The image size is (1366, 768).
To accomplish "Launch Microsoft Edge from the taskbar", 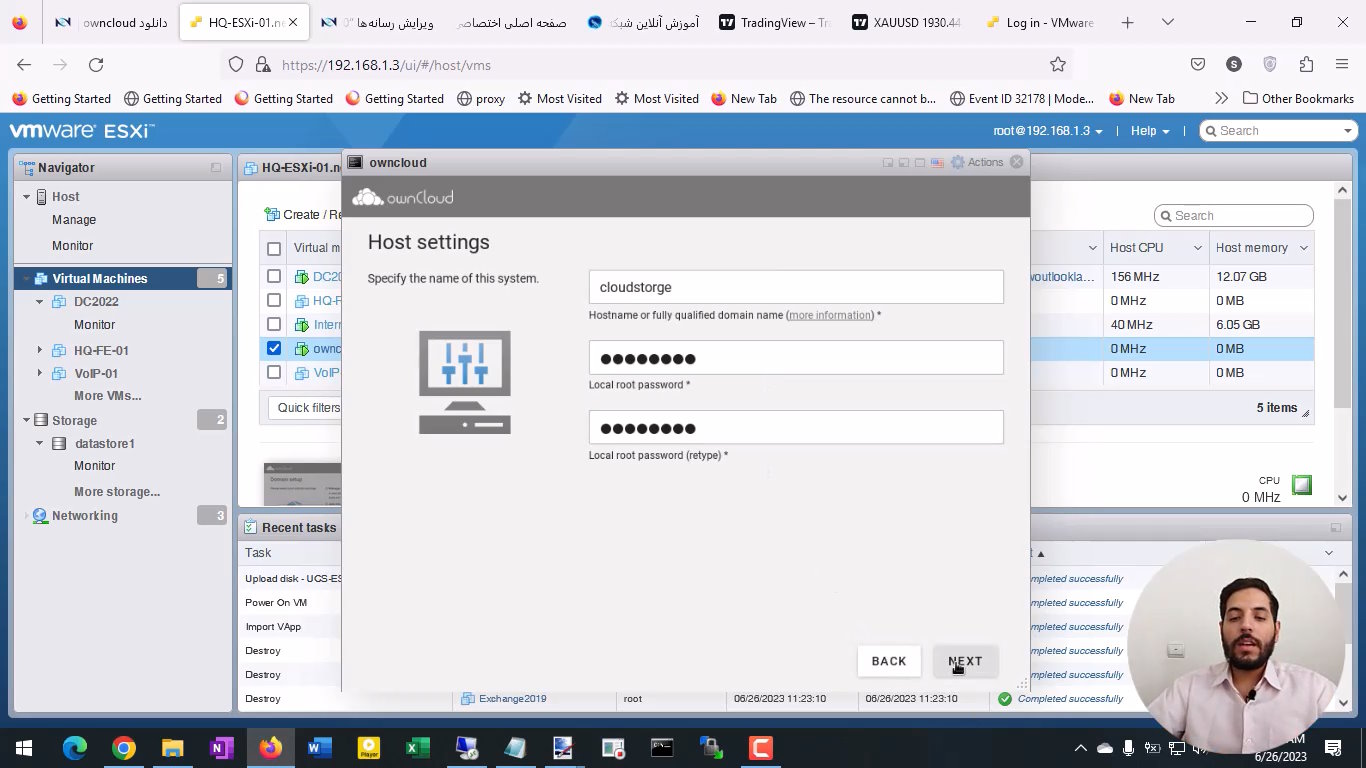I will click(x=75, y=748).
